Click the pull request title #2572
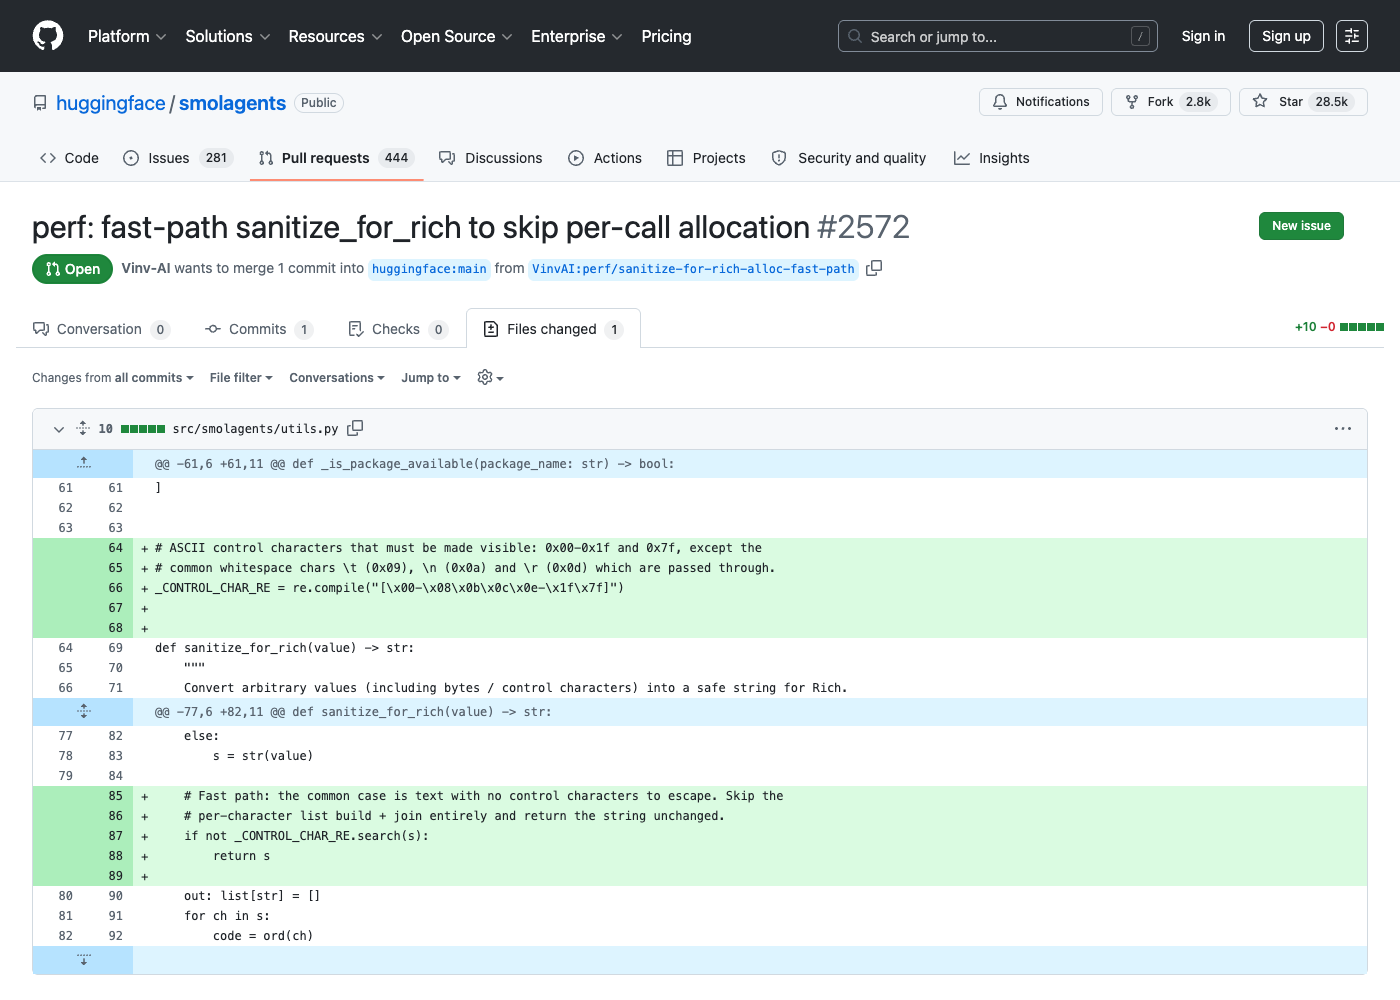This screenshot has width=1400, height=1000. [470, 227]
